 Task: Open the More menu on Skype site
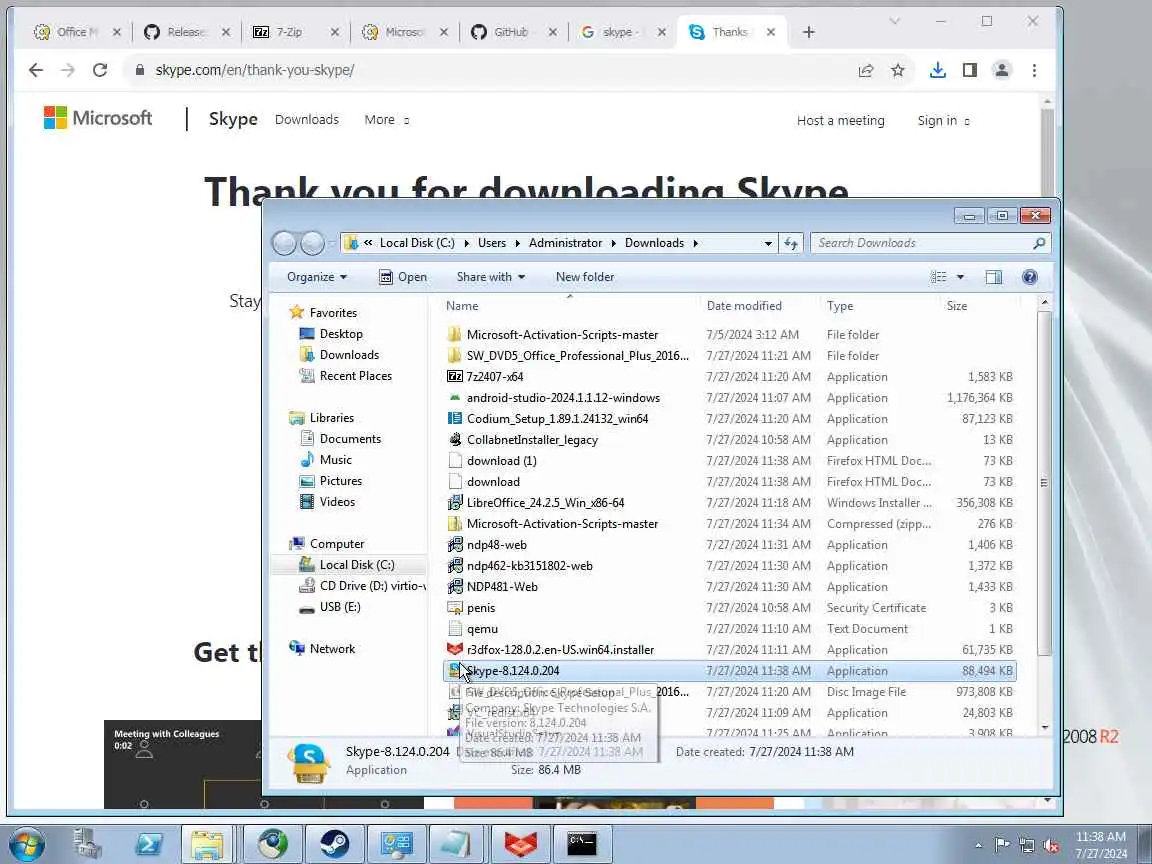[386, 120]
